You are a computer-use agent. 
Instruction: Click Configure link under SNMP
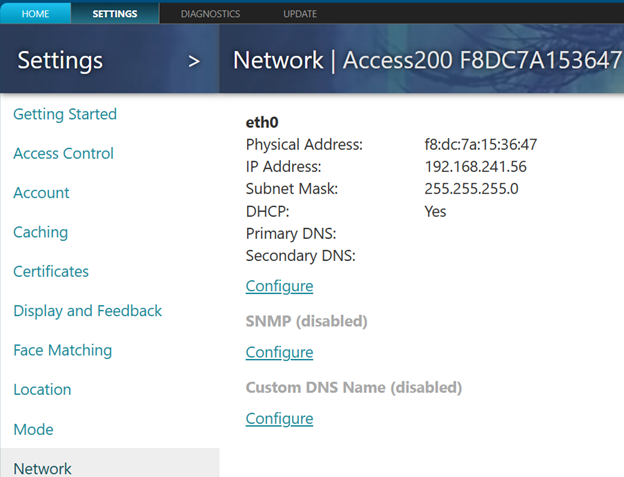(279, 353)
